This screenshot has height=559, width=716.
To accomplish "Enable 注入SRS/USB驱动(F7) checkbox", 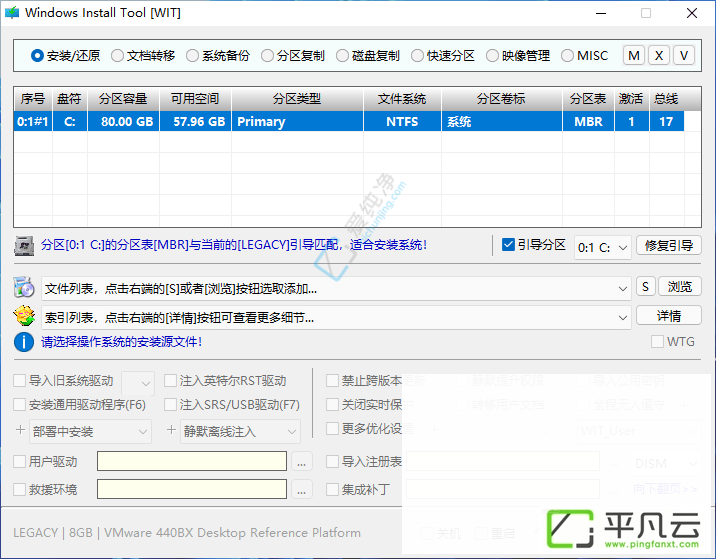I will (170, 404).
